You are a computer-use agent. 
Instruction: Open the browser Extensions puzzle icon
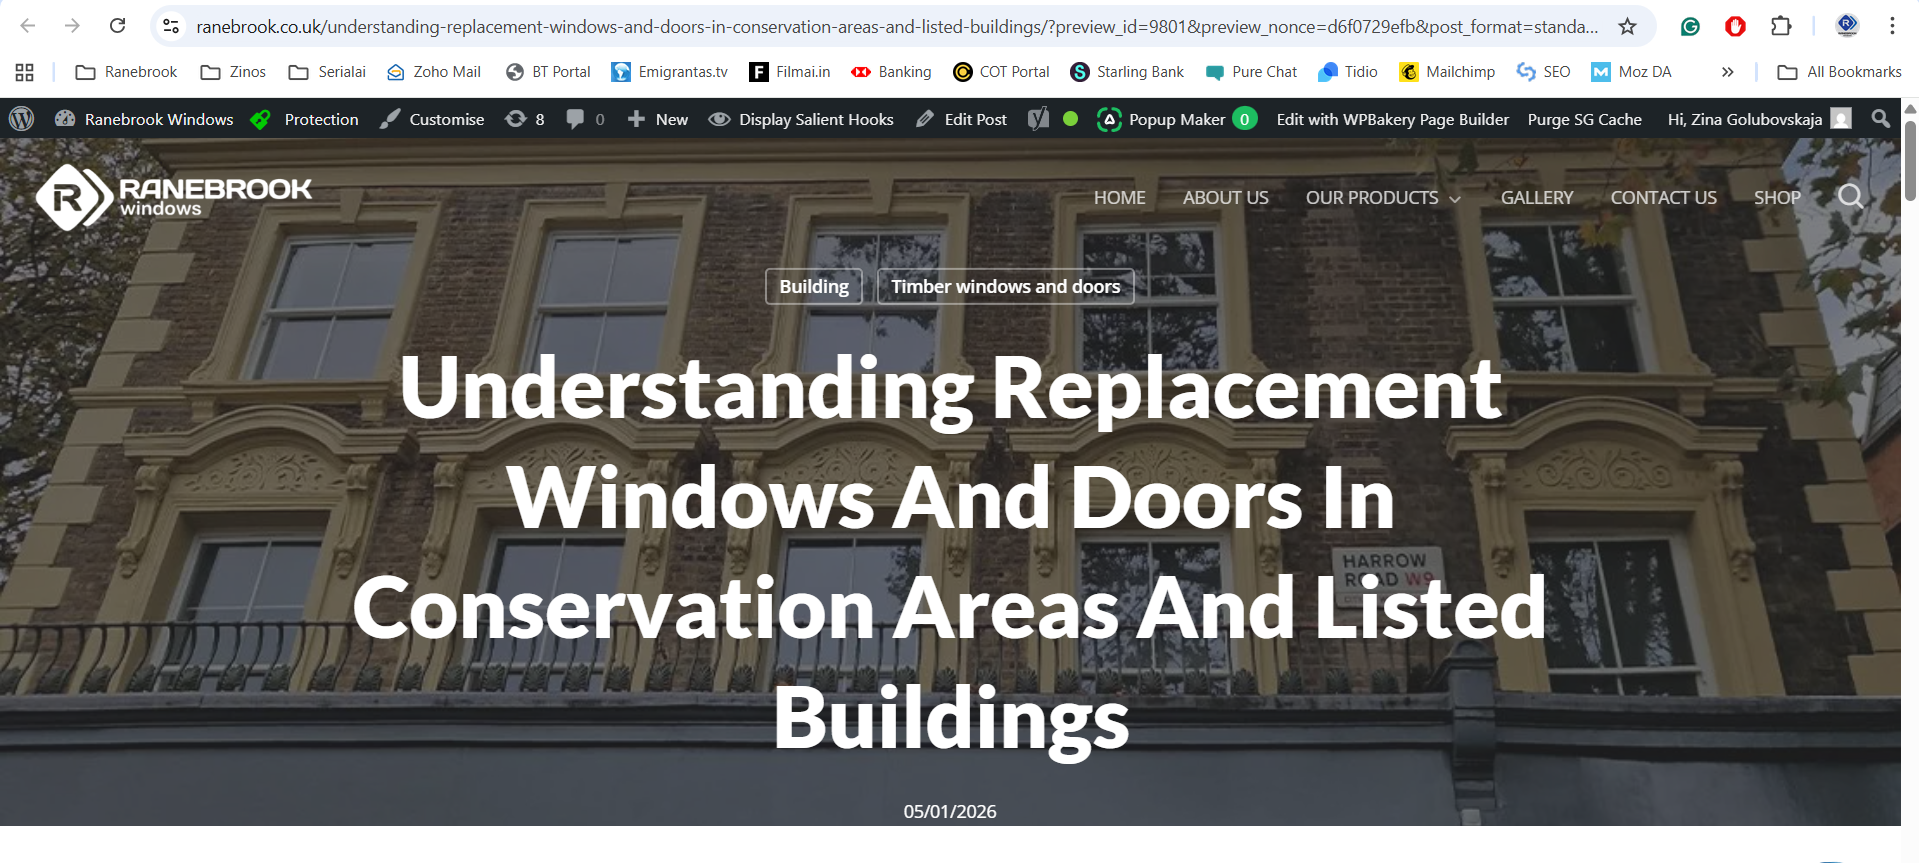click(x=1781, y=26)
